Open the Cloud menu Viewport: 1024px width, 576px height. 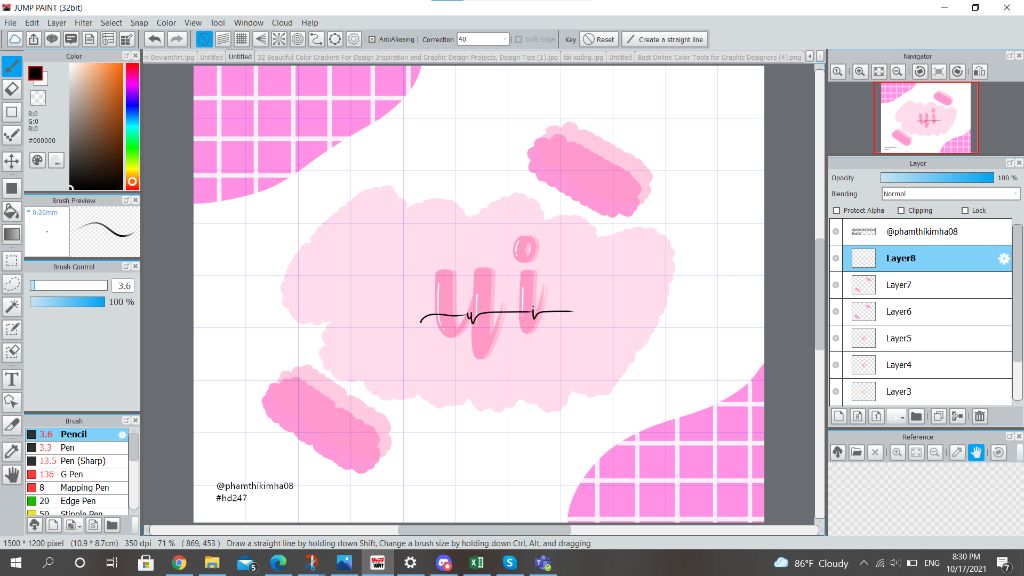point(282,23)
